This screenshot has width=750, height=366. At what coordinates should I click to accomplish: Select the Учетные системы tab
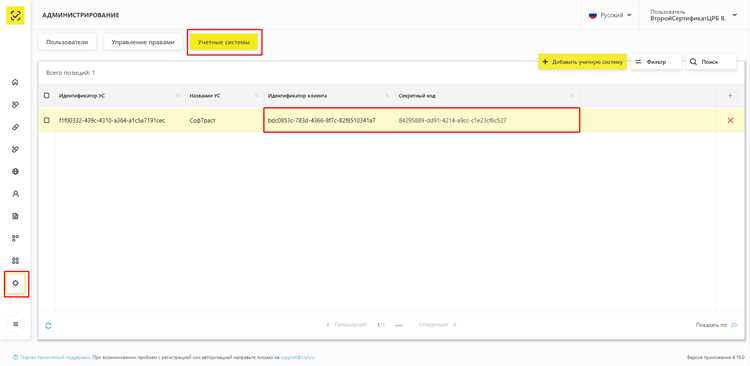coord(224,43)
